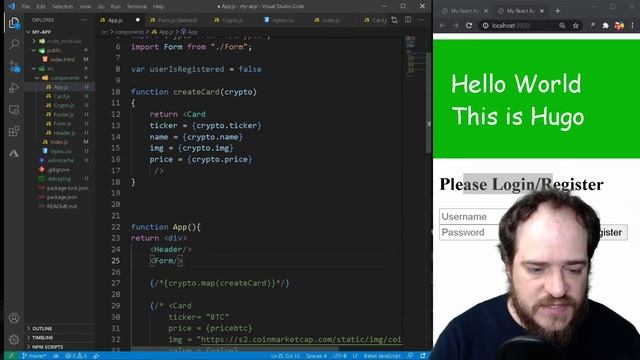Click the Explorer panel more actions ellipsis
The width and height of the screenshot is (640, 360).
[84, 20]
